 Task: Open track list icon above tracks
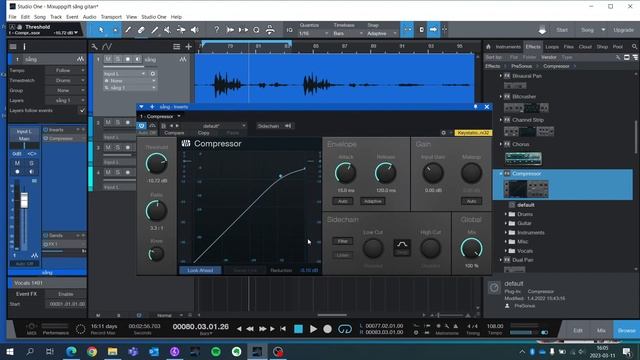pos(176,47)
